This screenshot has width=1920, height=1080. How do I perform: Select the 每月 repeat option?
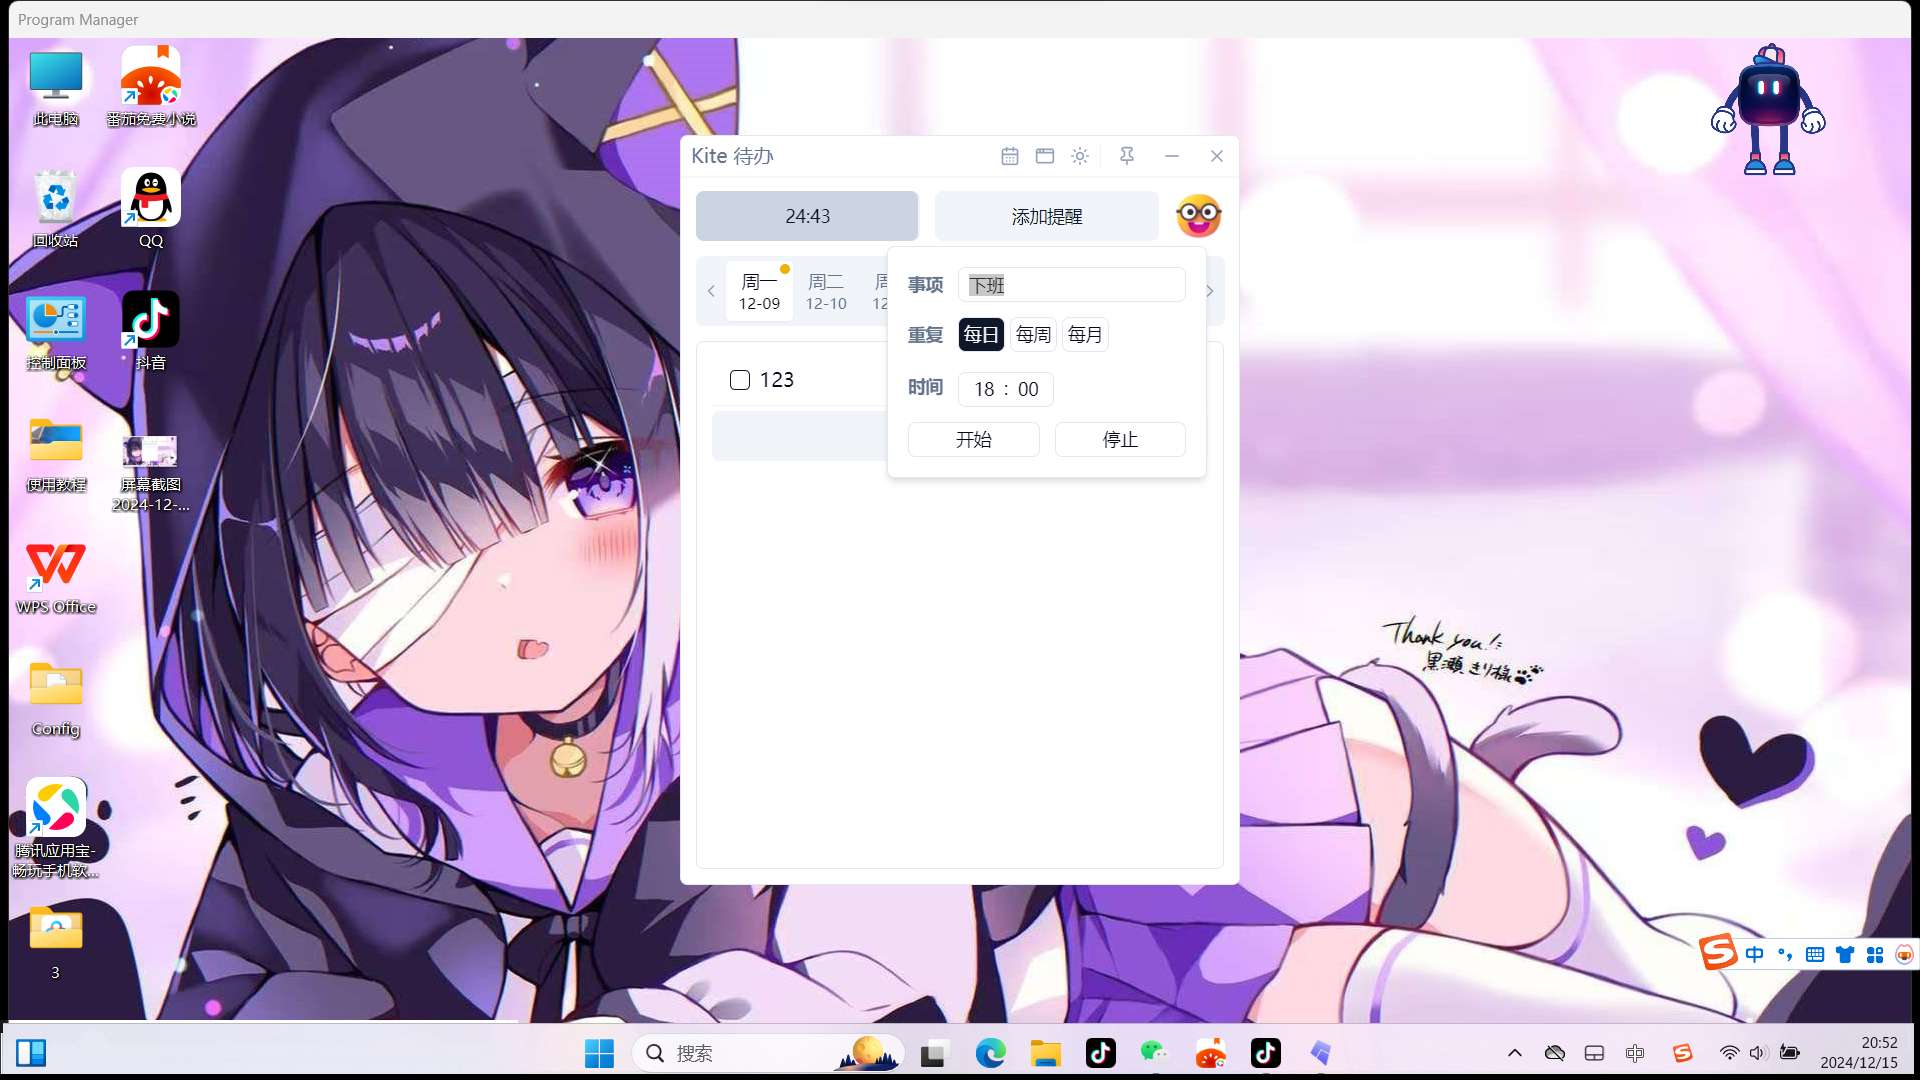(x=1085, y=335)
